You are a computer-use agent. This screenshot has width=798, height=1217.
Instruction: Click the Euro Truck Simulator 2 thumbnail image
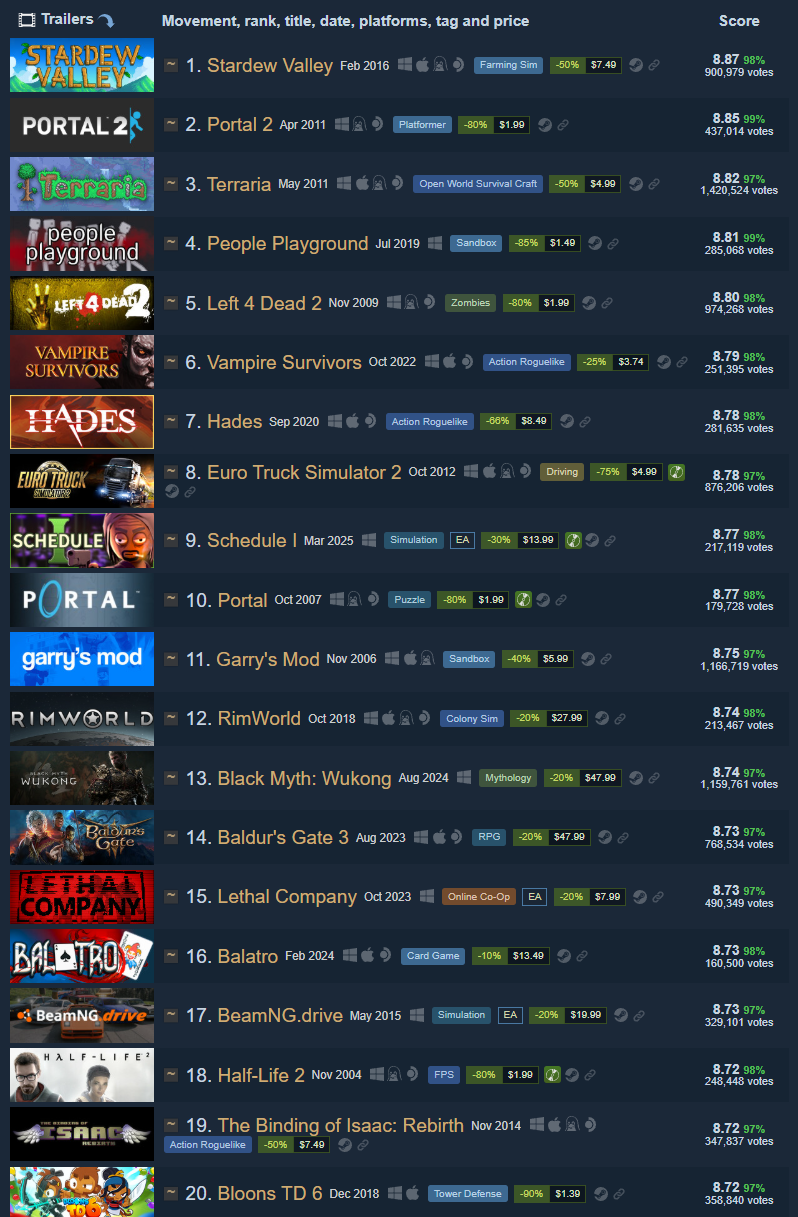tap(82, 481)
